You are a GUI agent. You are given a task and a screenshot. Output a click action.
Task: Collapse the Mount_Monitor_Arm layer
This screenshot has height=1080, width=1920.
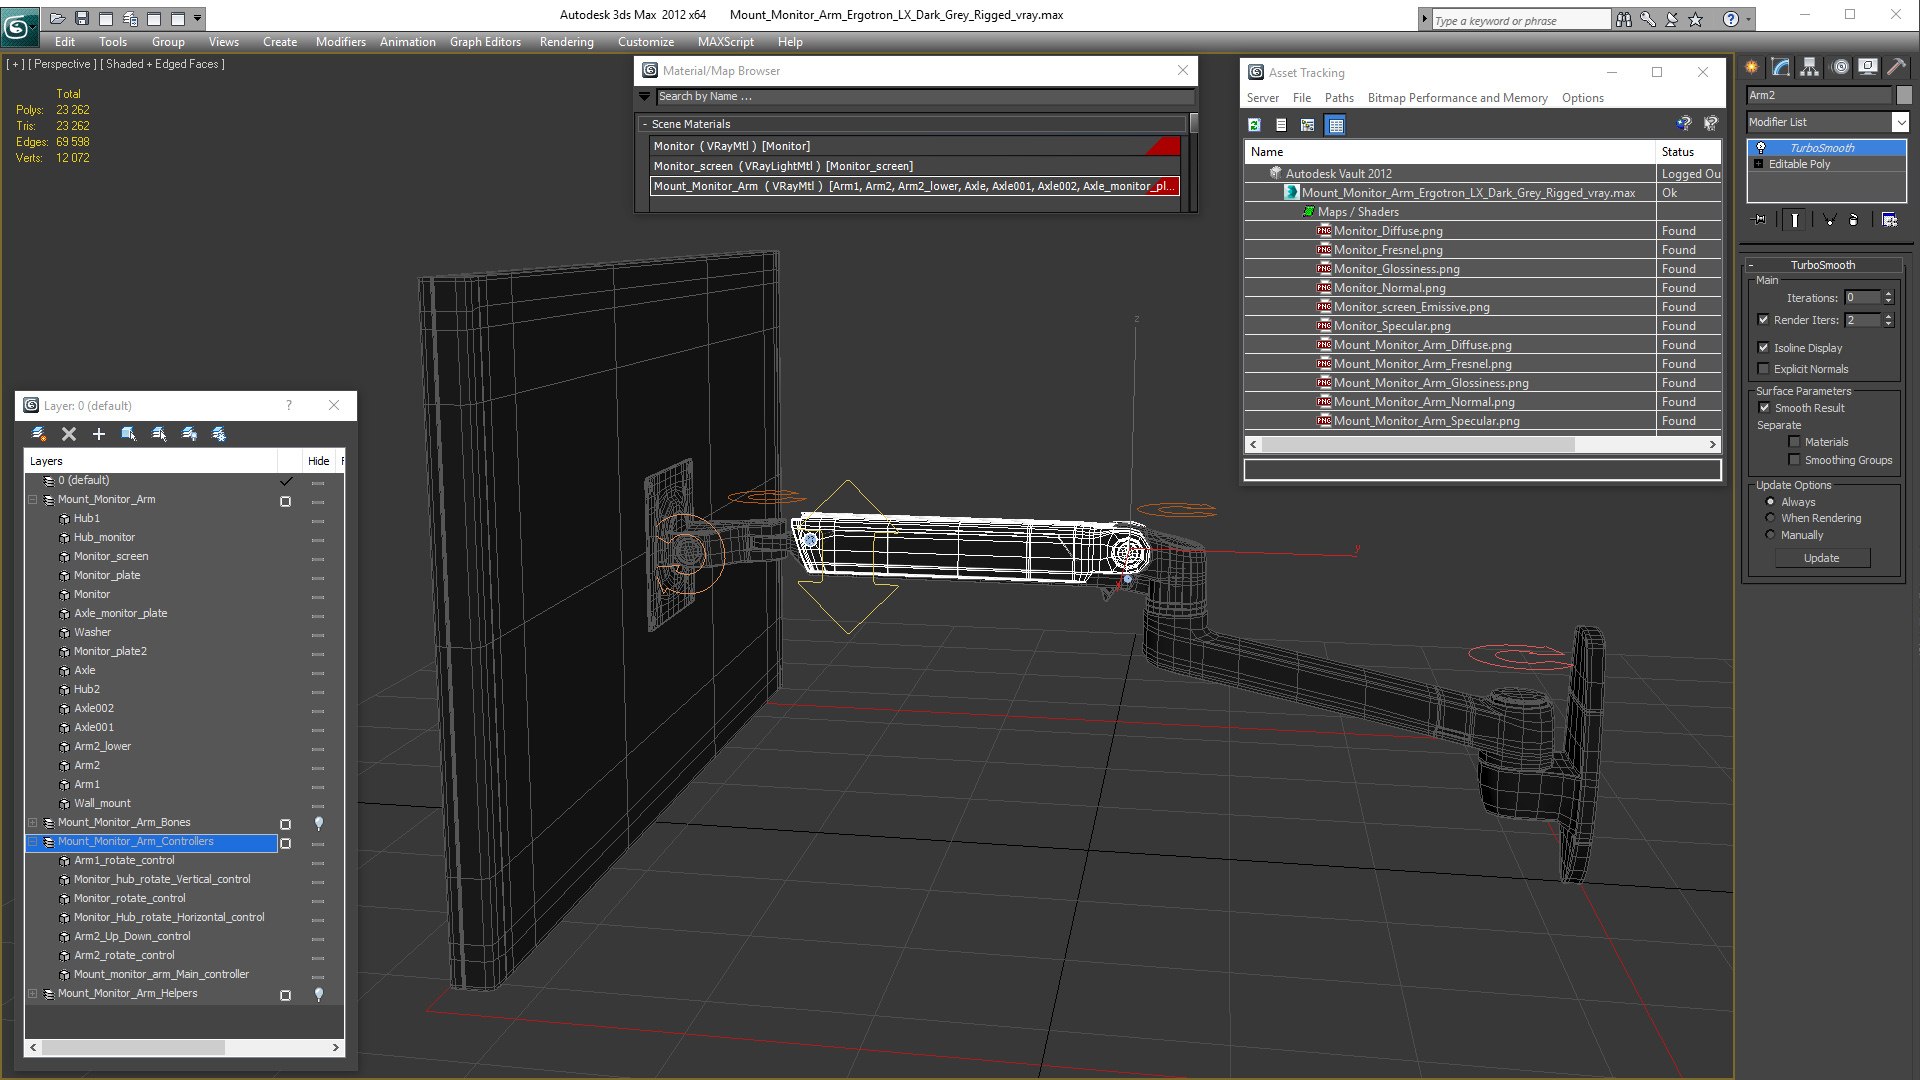[33, 499]
